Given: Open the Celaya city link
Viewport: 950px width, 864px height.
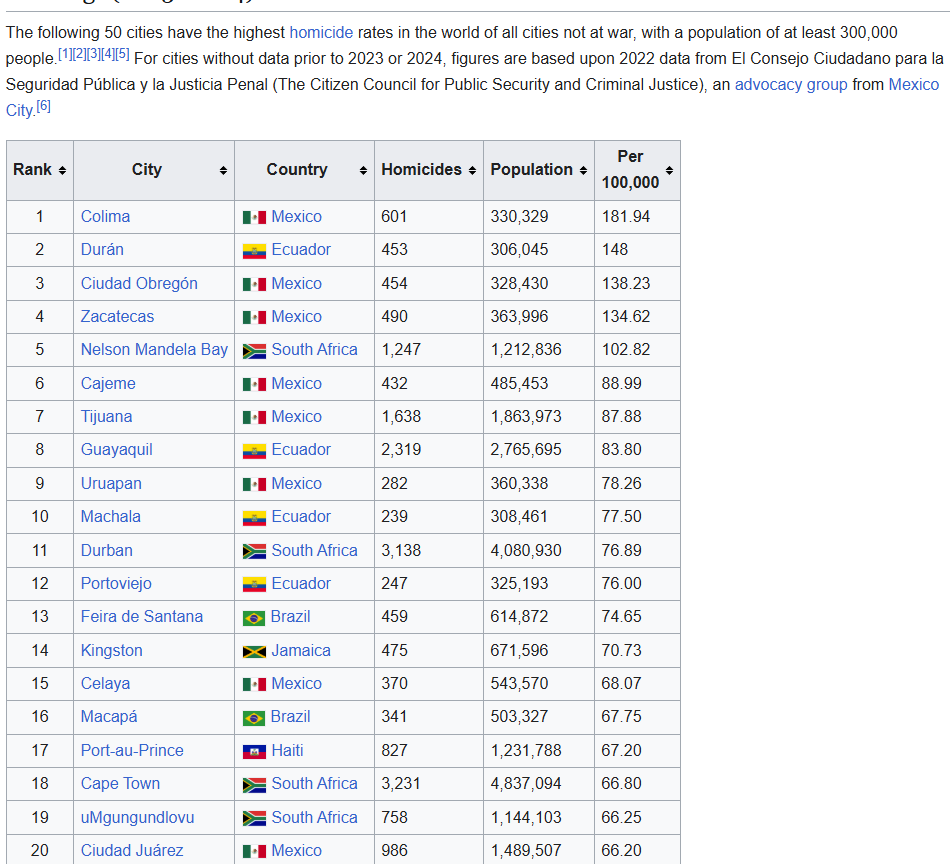Looking at the screenshot, I should pos(105,683).
